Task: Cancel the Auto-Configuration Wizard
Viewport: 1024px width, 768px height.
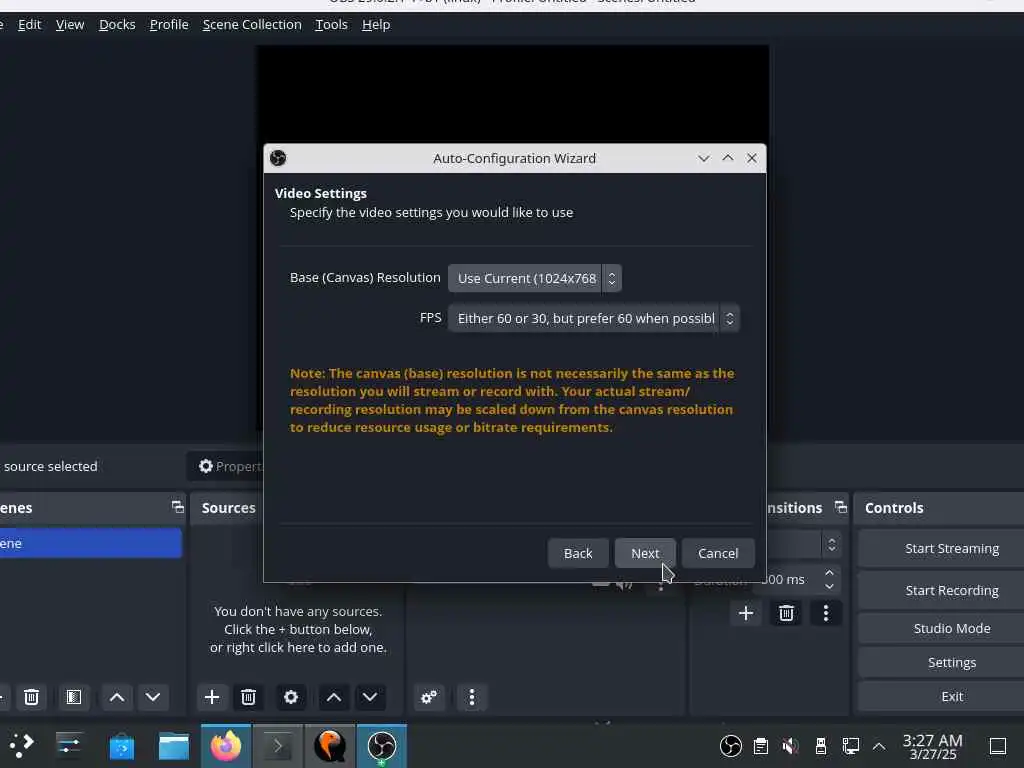Action: click(x=718, y=553)
